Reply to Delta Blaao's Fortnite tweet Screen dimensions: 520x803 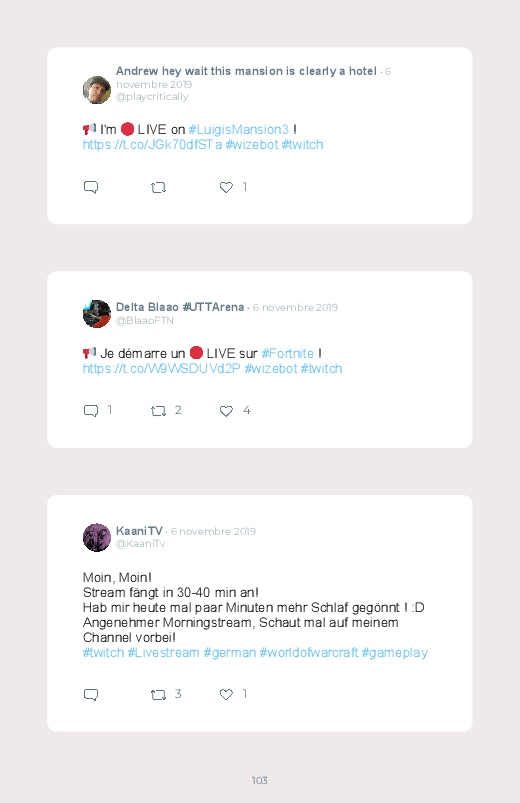(x=91, y=411)
